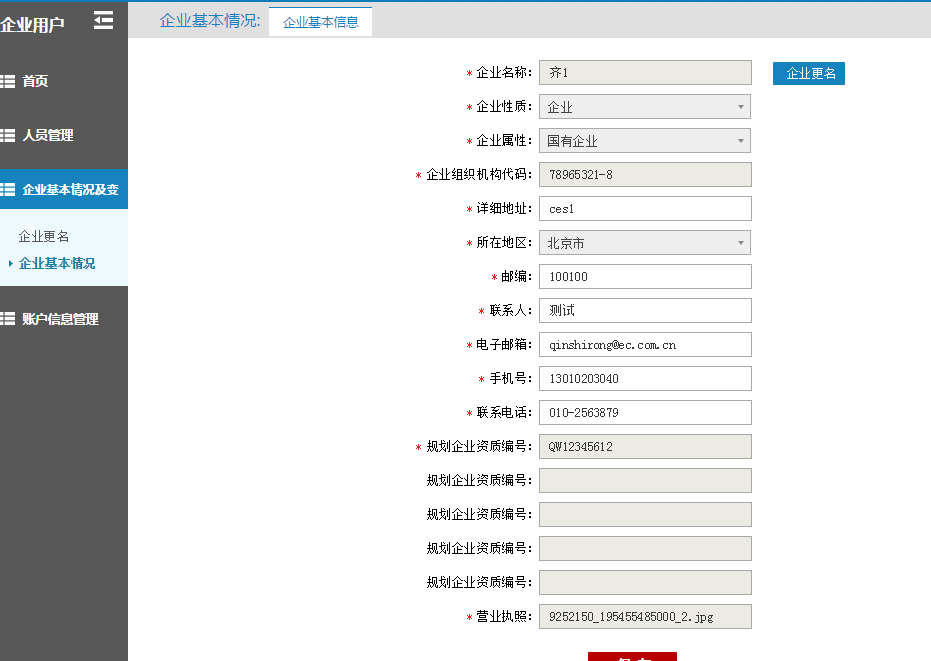Image resolution: width=931 pixels, height=661 pixels.
Task: Click the grid icon beside 人员管理
Action: [x=8, y=135]
